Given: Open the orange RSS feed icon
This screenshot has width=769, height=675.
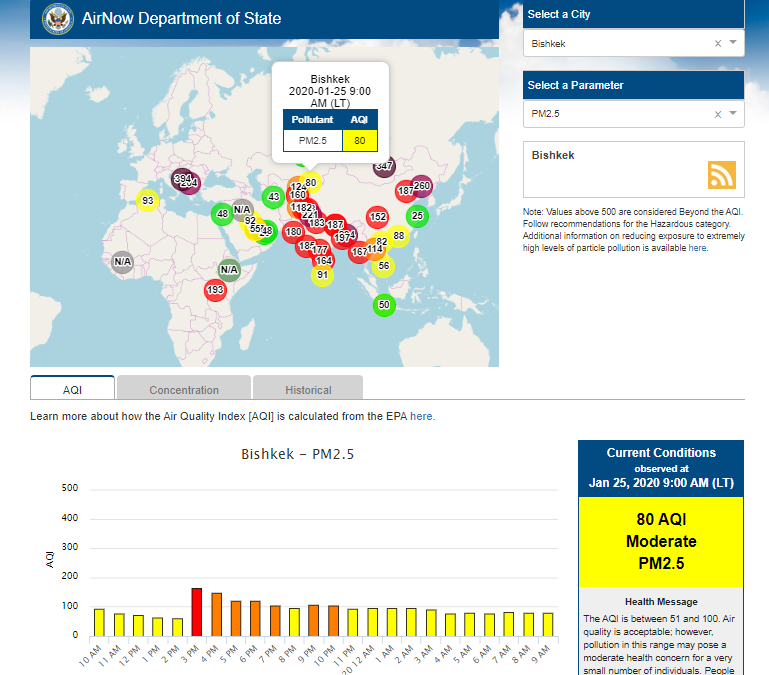Looking at the screenshot, I should click(x=721, y=174).
